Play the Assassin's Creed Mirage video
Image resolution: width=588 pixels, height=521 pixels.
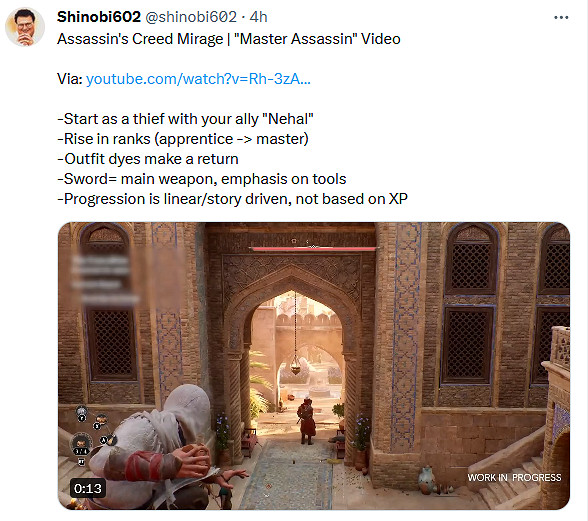click(x=314, y=366)
